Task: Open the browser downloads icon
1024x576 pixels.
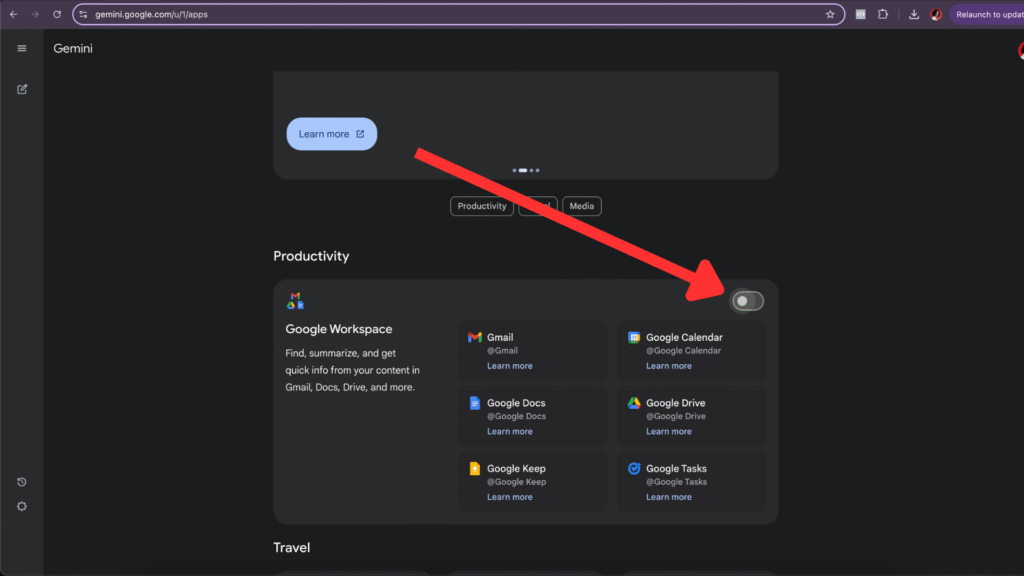Action: coord(914,14)
